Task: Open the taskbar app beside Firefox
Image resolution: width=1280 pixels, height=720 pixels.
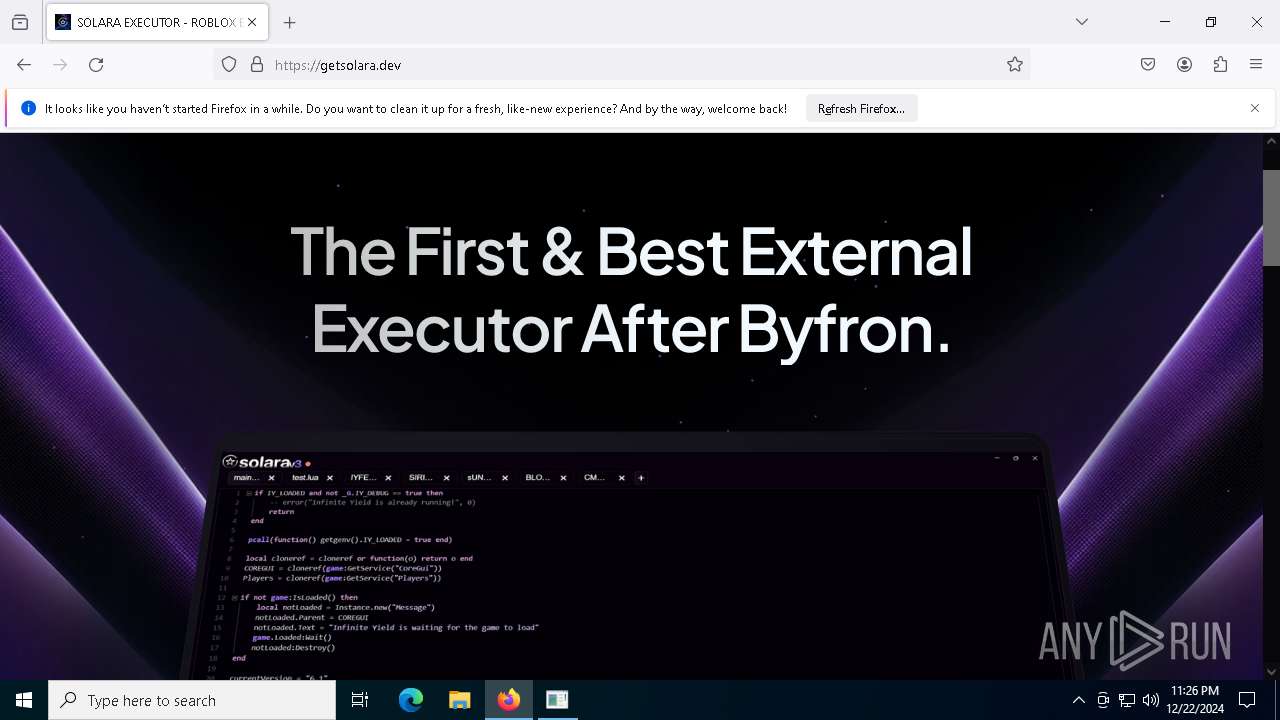Action: pyautogui.click(x=557, y=700)
